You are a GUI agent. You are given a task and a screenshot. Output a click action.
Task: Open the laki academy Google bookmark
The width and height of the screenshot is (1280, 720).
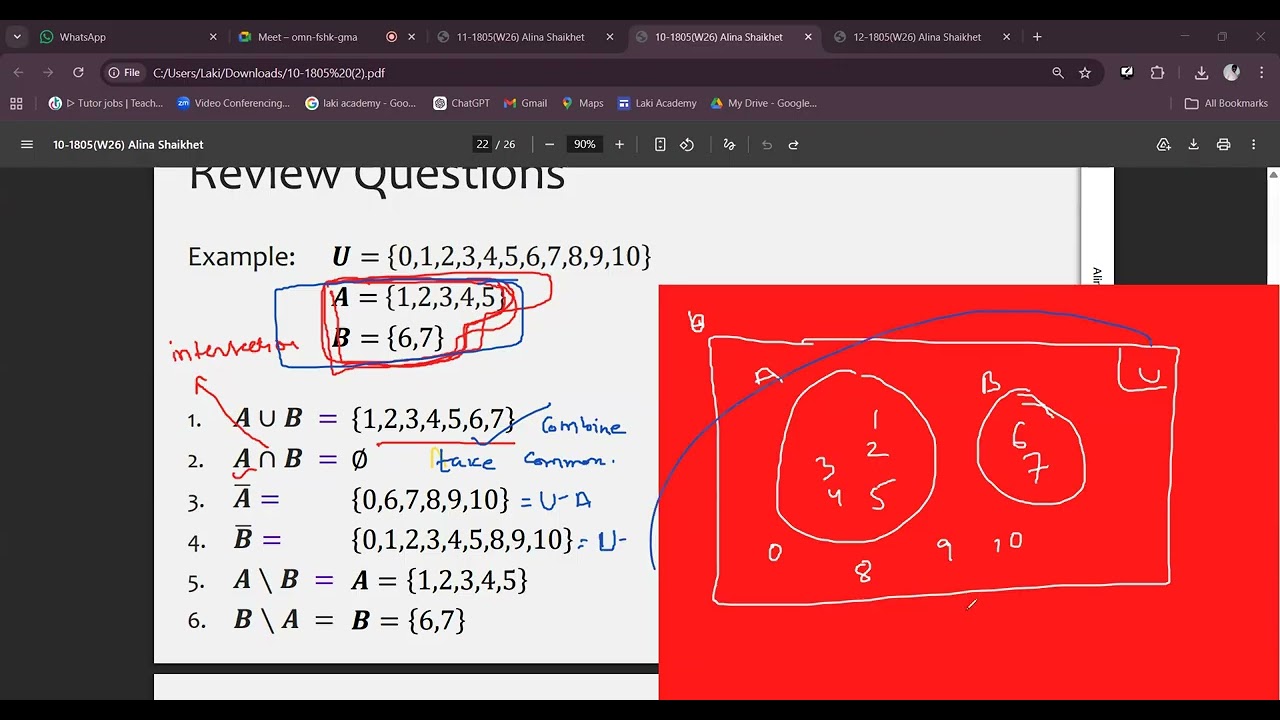click(x=361, y=103)
